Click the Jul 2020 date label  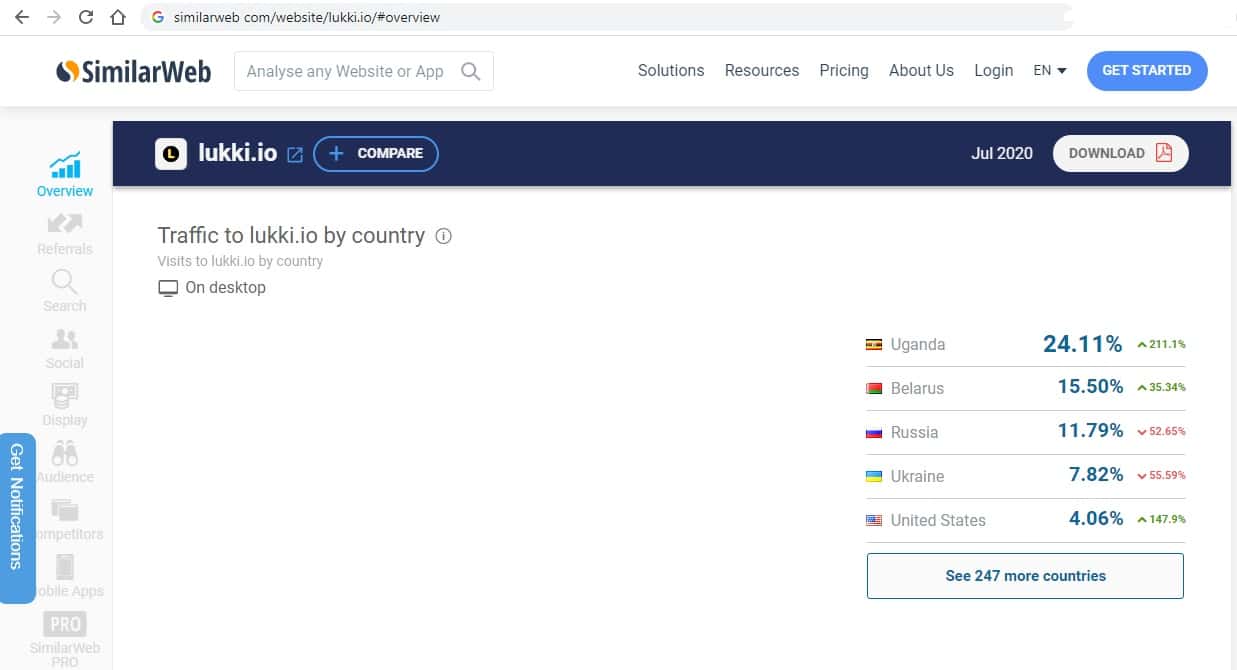[1002, 153]
